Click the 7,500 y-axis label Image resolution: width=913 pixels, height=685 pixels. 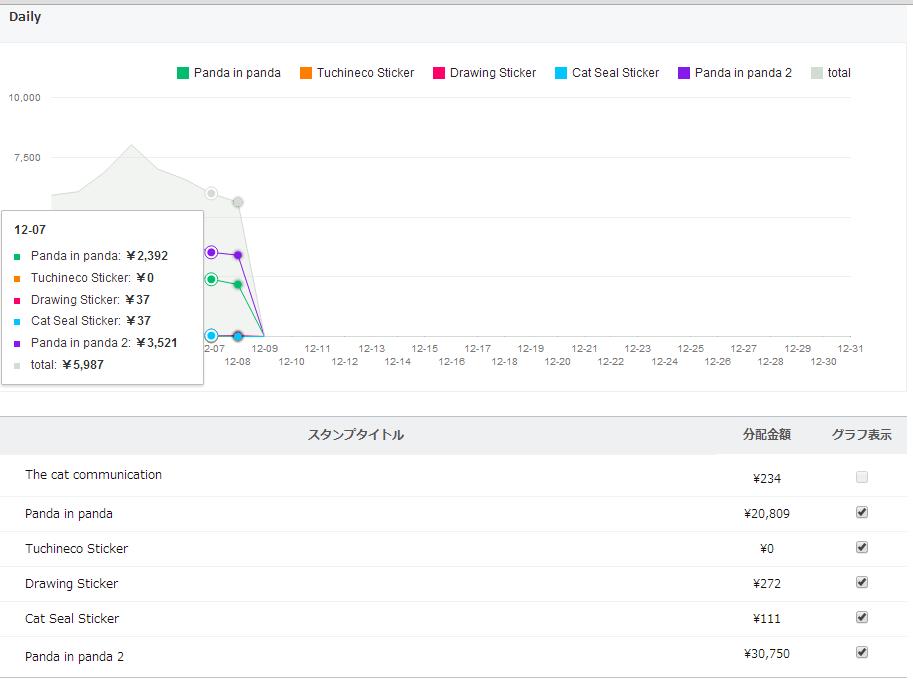tap(27, 158)
